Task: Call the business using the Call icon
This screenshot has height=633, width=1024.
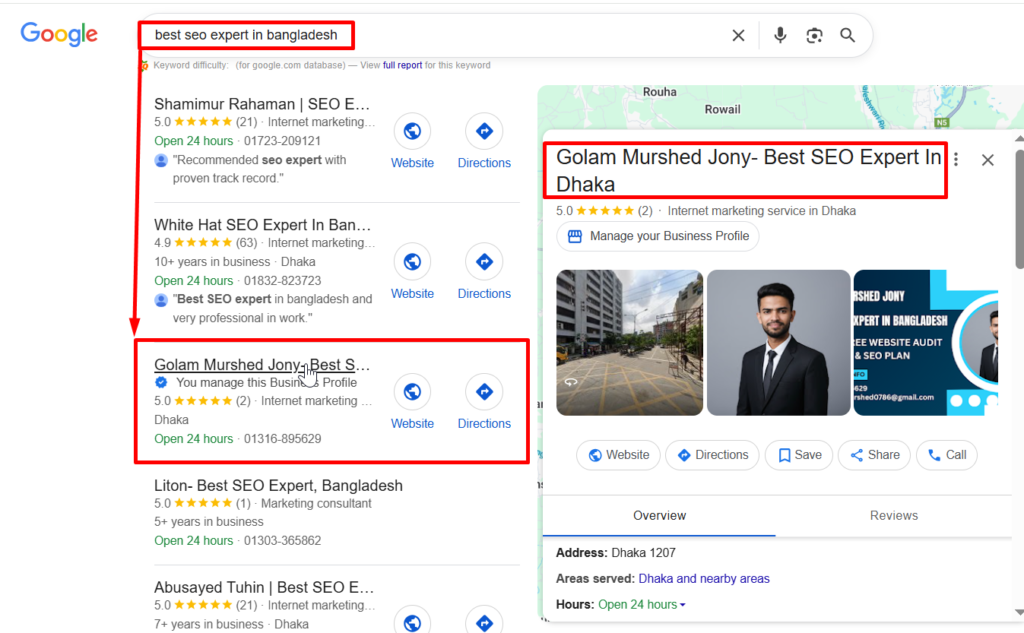Action: tap(946, 455)
